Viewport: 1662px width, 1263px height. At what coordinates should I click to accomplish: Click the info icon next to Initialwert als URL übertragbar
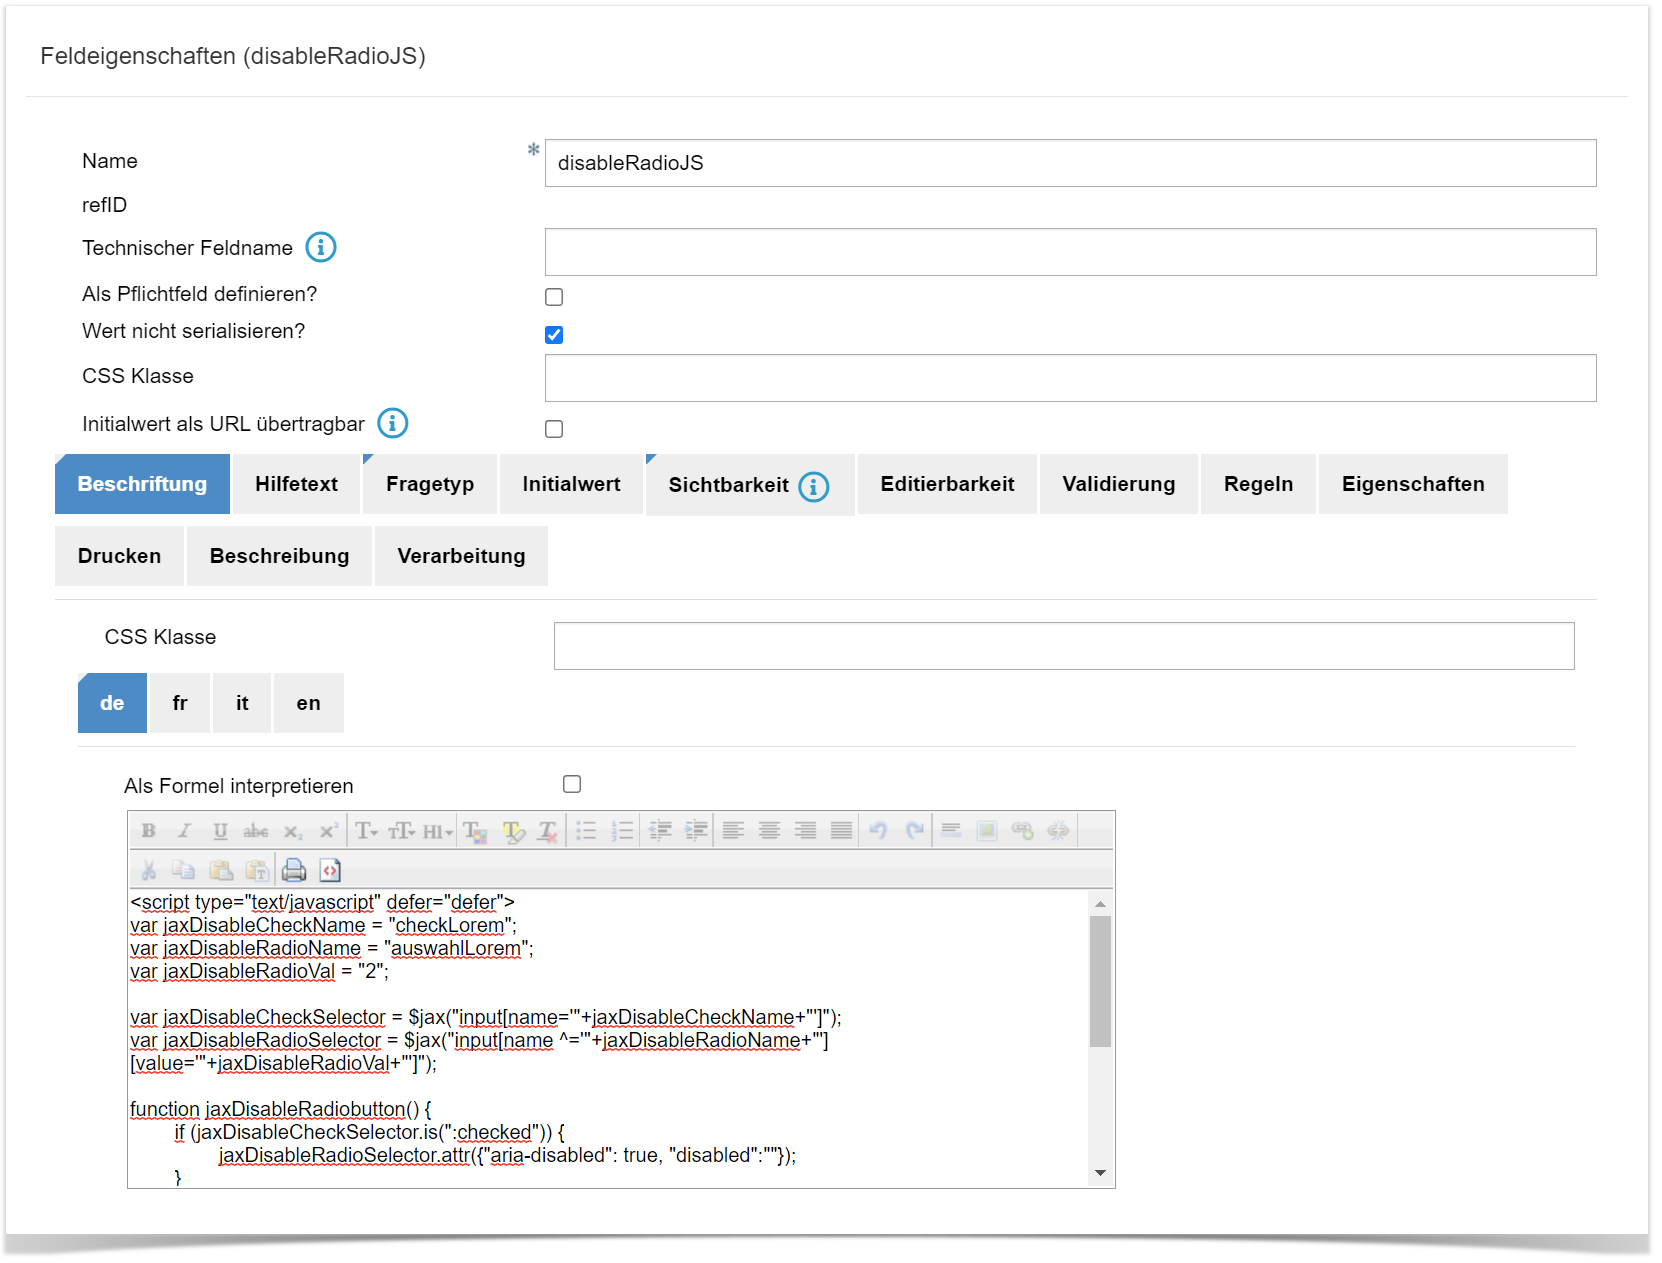[393, 423]
